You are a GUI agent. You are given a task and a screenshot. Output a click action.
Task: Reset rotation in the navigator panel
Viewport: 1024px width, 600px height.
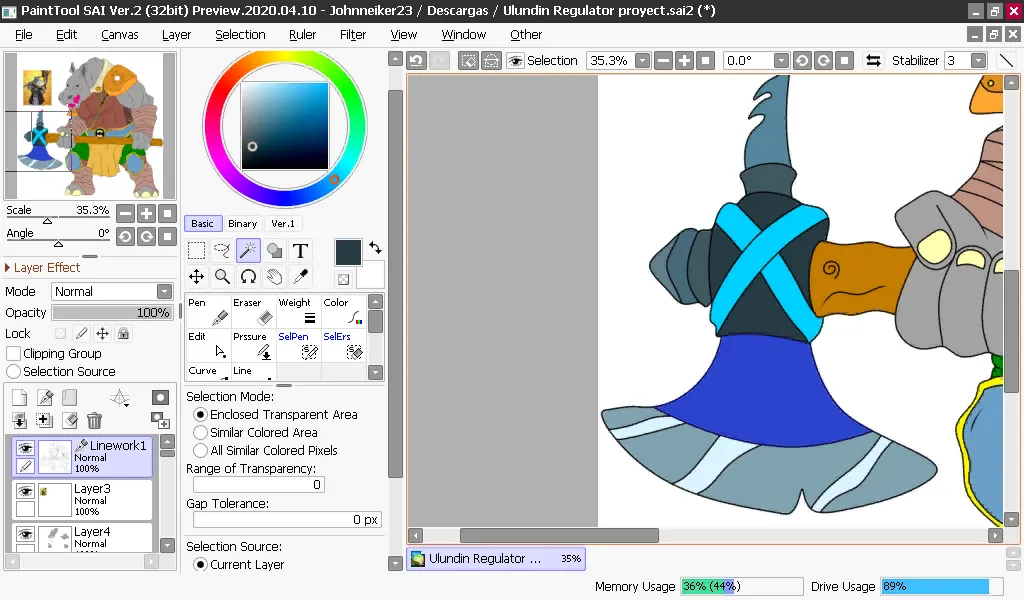pyautogui.click(x=168, y=236)
